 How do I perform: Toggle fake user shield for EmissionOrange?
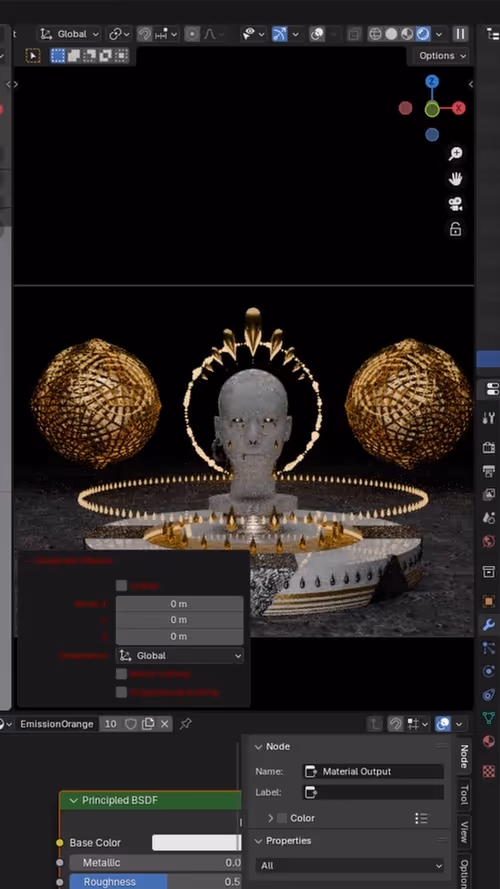(x=130, y=724)
